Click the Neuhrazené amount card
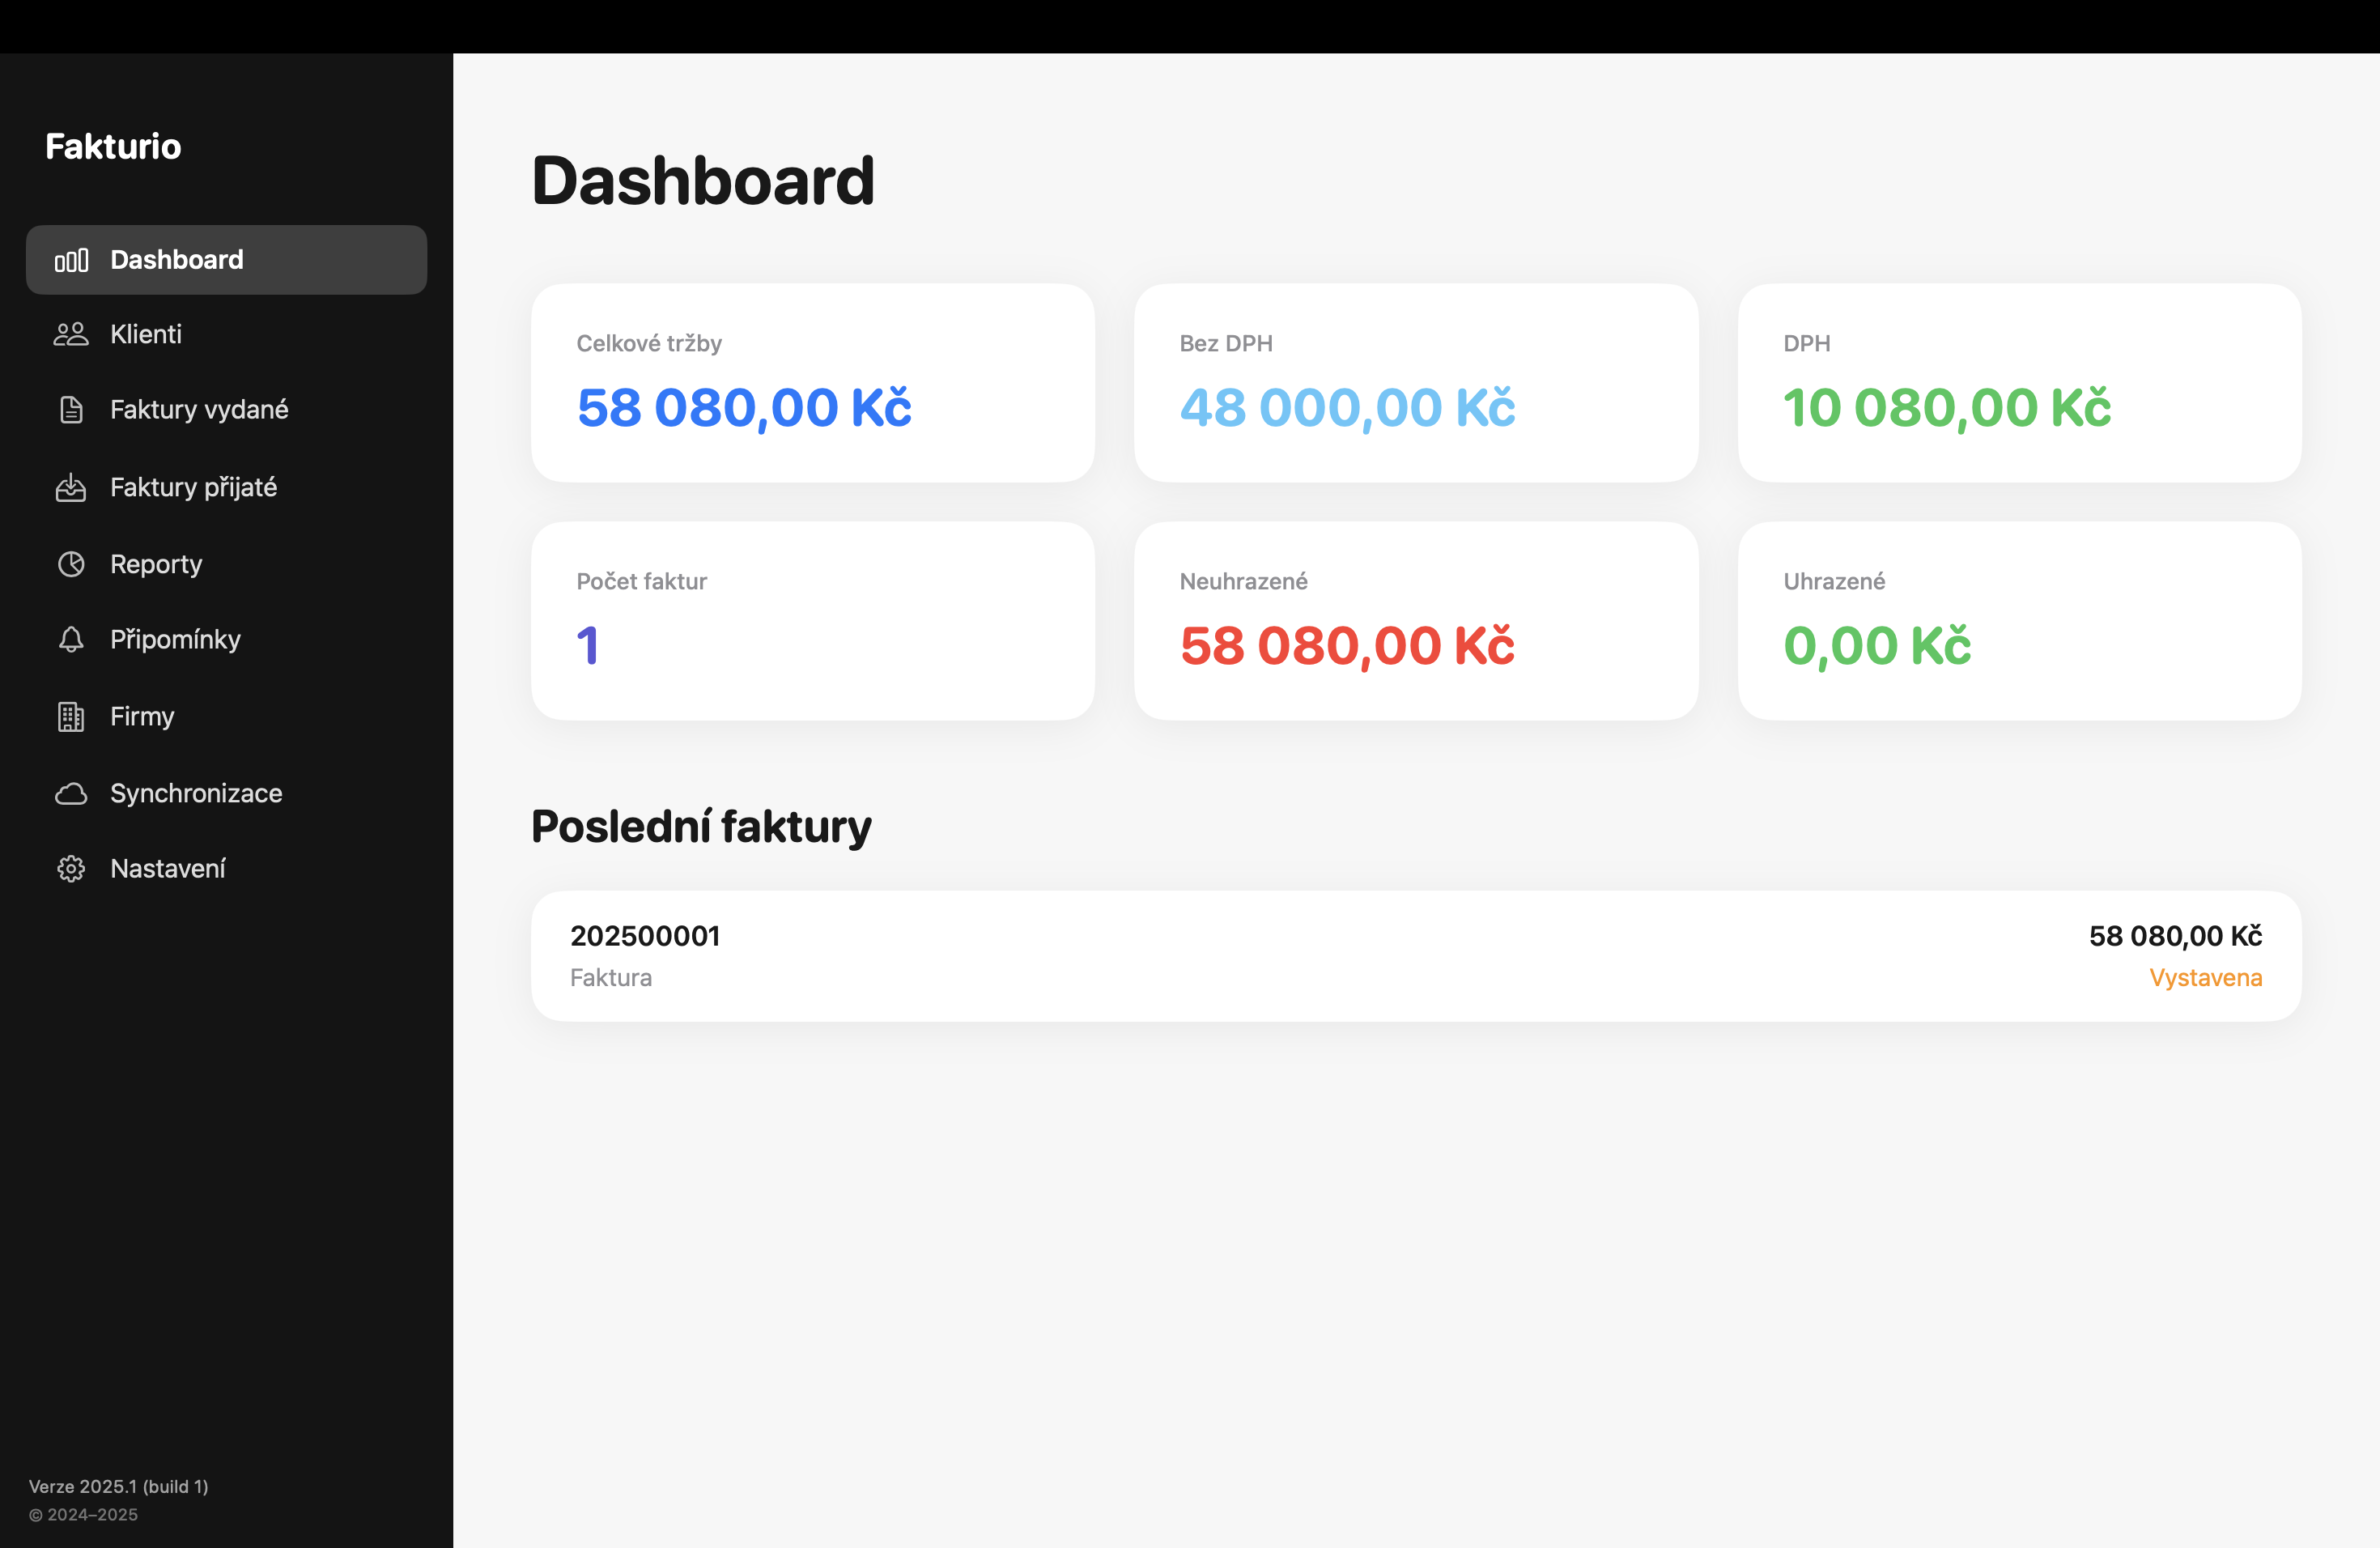This screenshot has height=1548, width=2380. 1416,621
